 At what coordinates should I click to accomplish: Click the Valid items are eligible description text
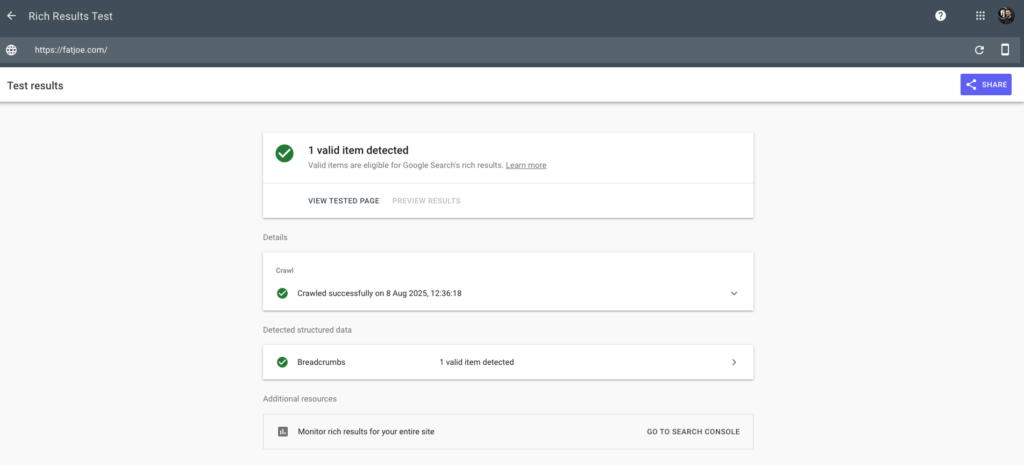[406, 165]
